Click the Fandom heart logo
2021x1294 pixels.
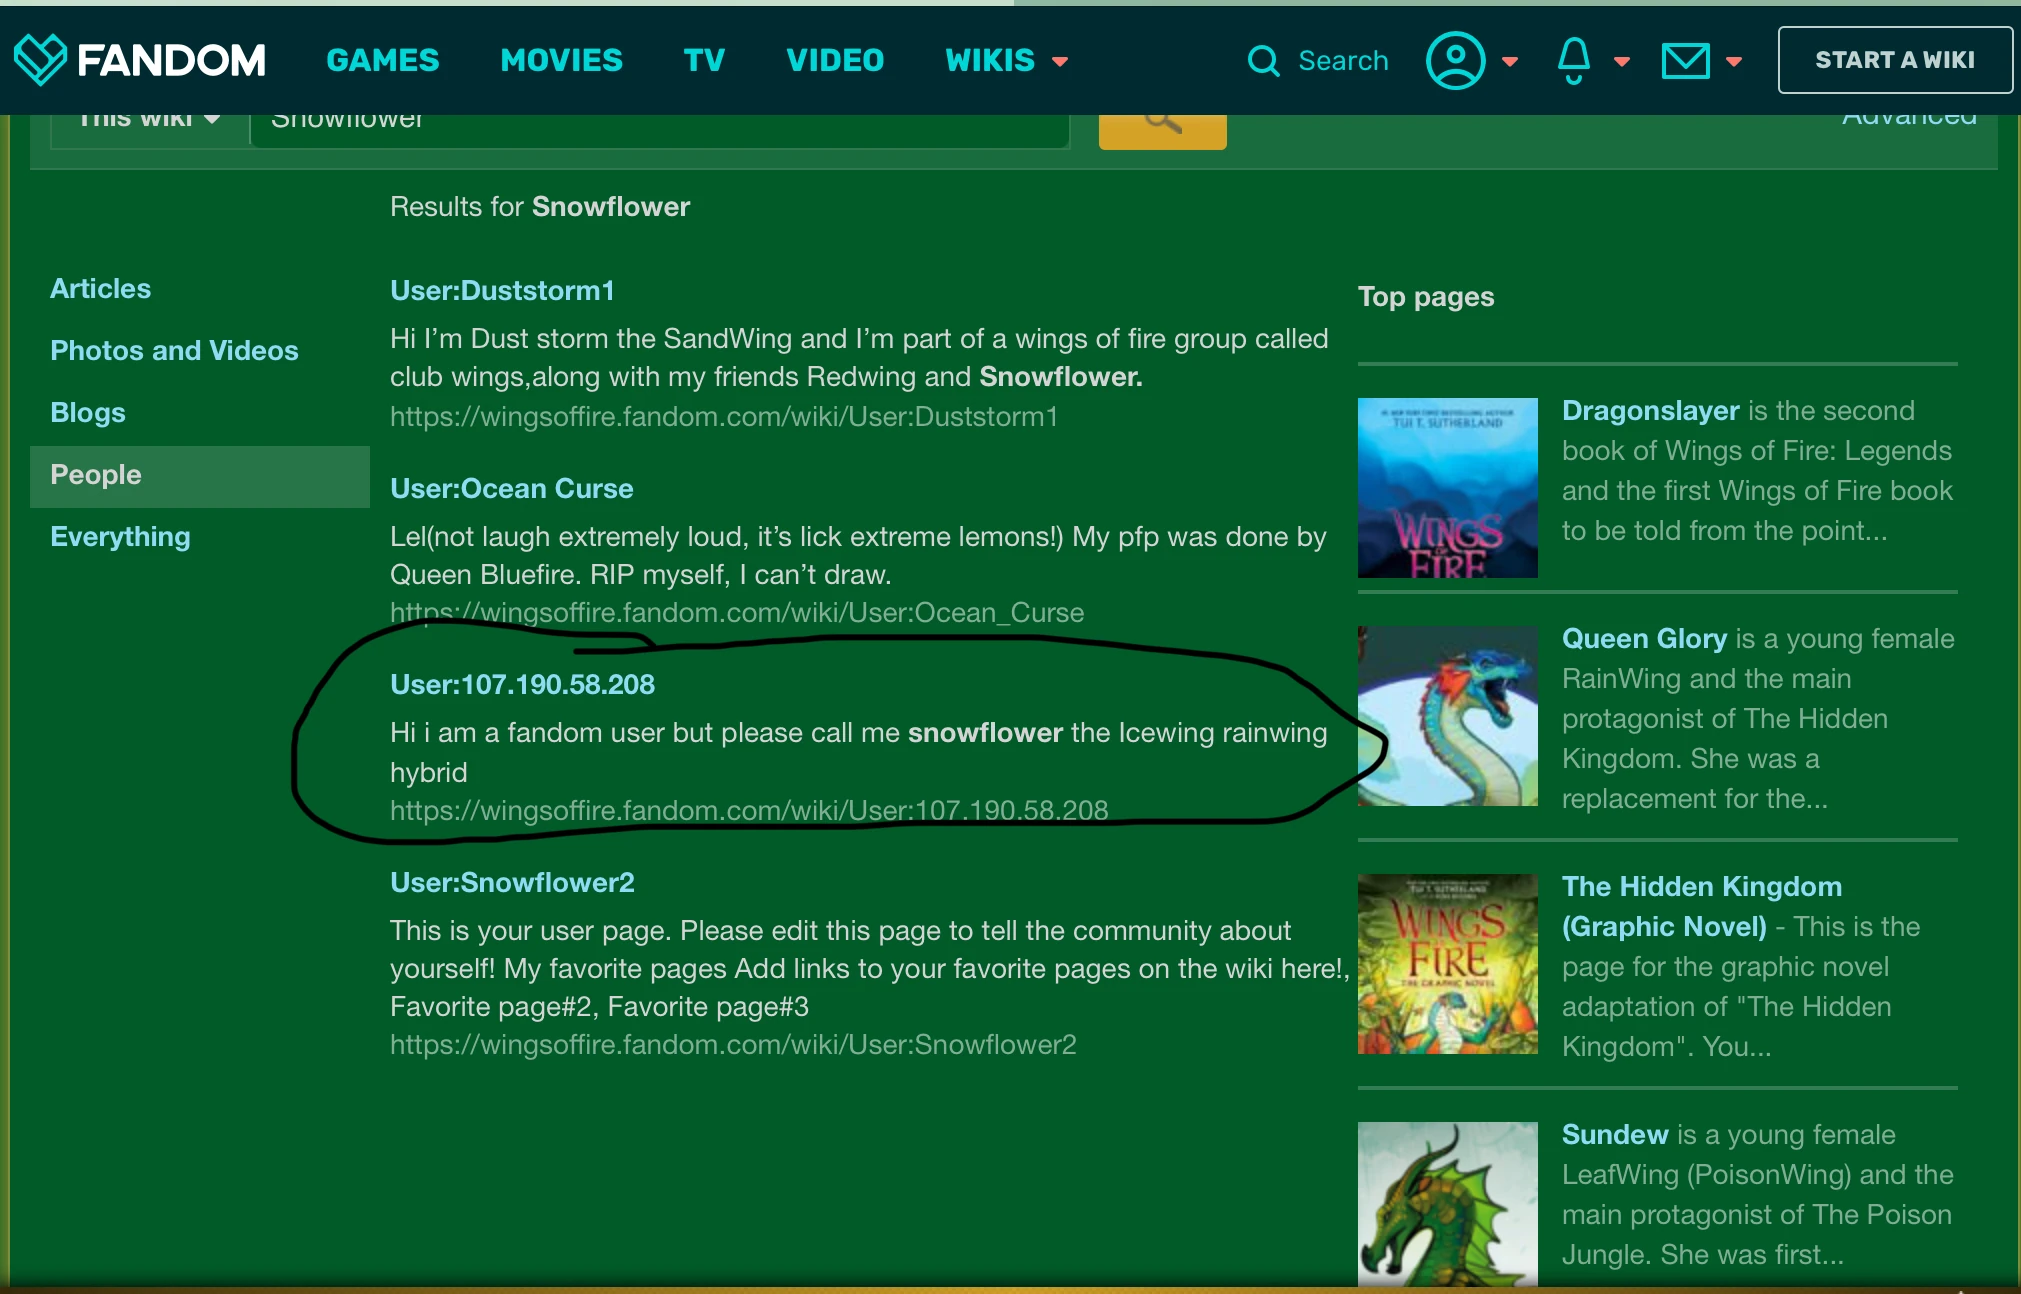click(41, 60)
